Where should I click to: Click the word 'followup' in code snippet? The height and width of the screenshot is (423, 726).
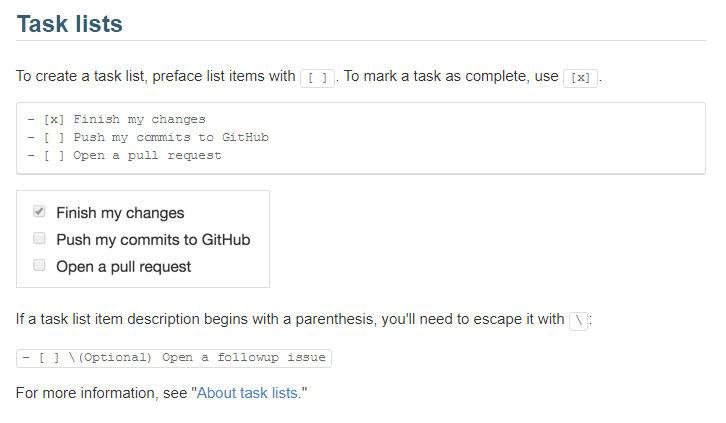(x=248, y=358)
